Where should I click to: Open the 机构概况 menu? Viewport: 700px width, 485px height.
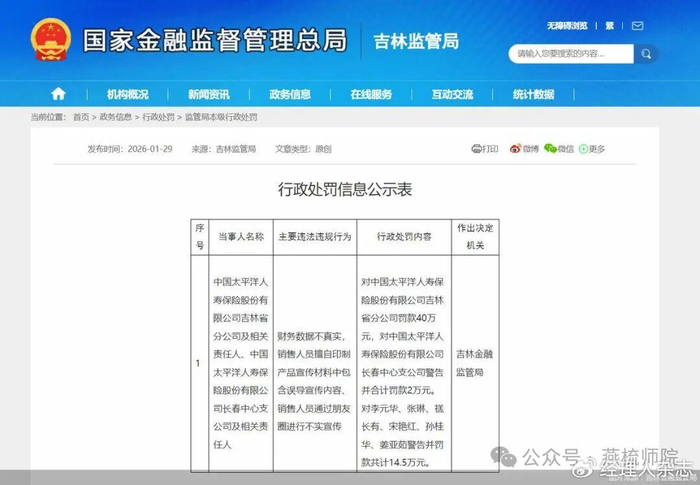click(x=127, y=94)
